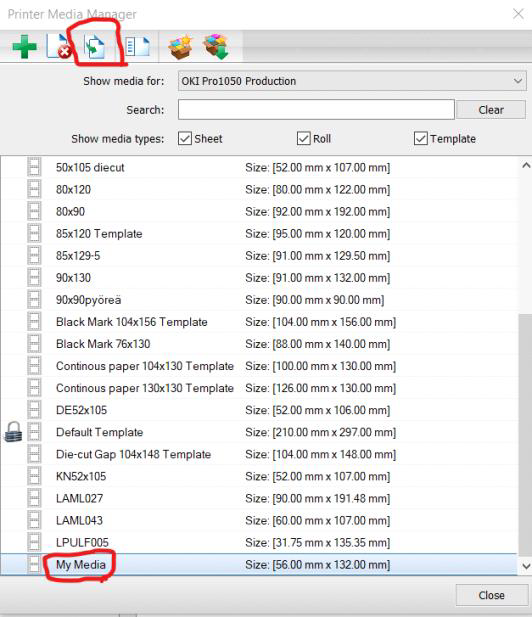Image resolution: width=532 pixels, height=617 pixels.
Task: Click the size text 31.75 mm x 135.35 mm
Action: click(331, 542)
